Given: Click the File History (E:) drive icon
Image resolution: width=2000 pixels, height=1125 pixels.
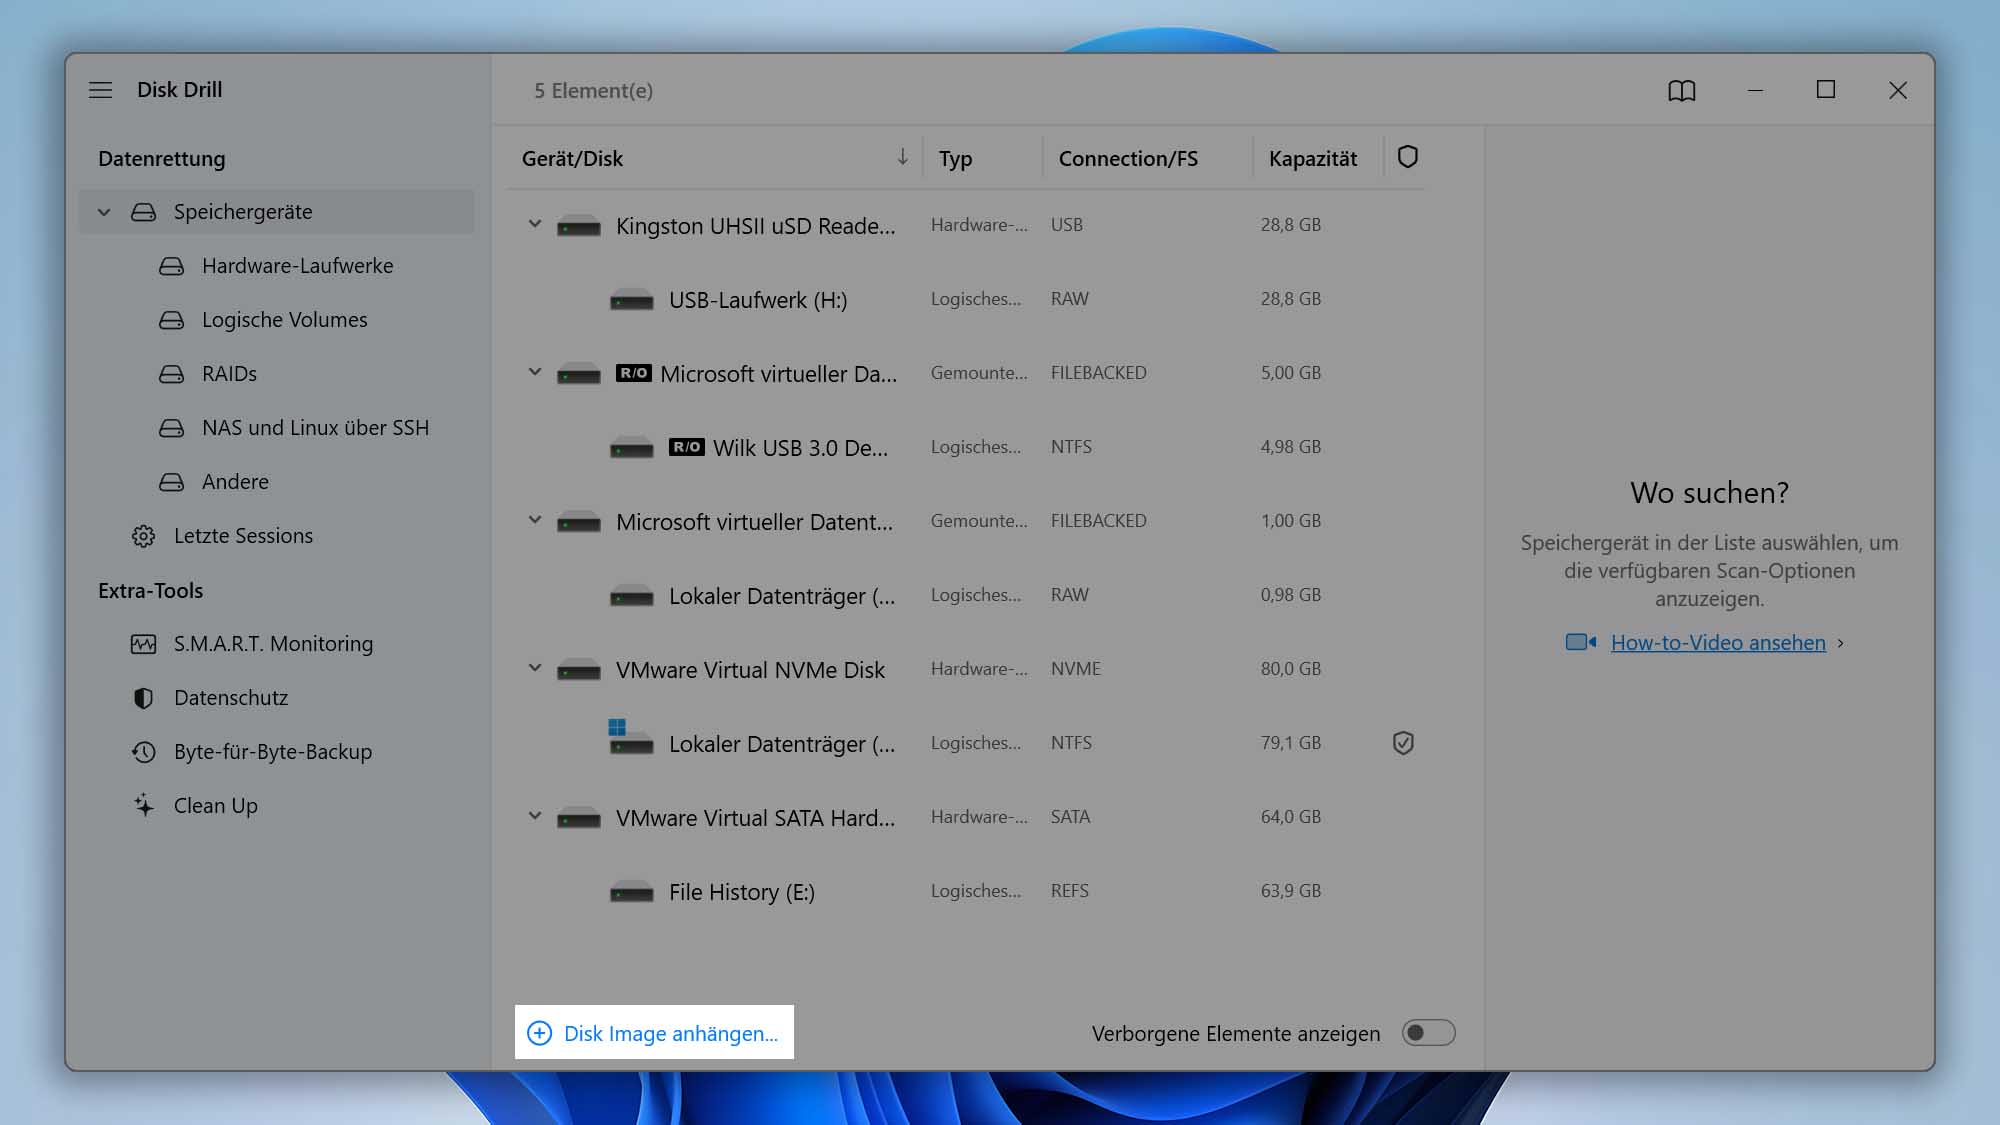Looking at the screenshot, I should tap(631, 892).
